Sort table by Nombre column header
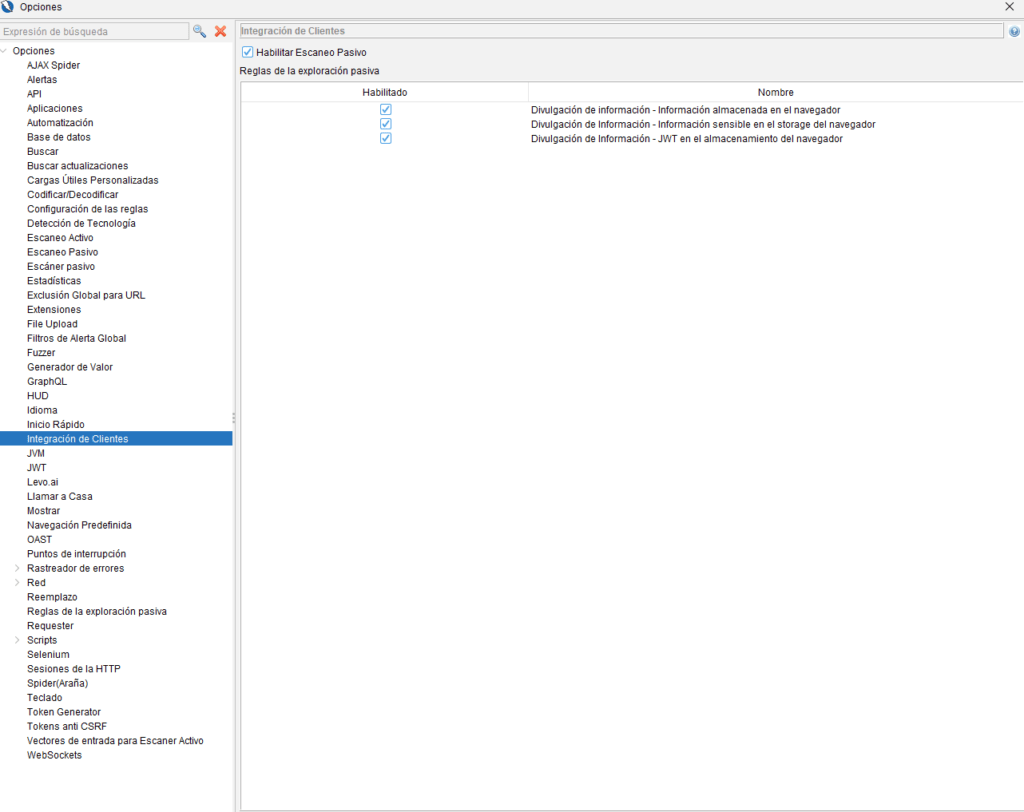Screen dimensions: 1024x812 pyautogui.click(x=775, y=92)
